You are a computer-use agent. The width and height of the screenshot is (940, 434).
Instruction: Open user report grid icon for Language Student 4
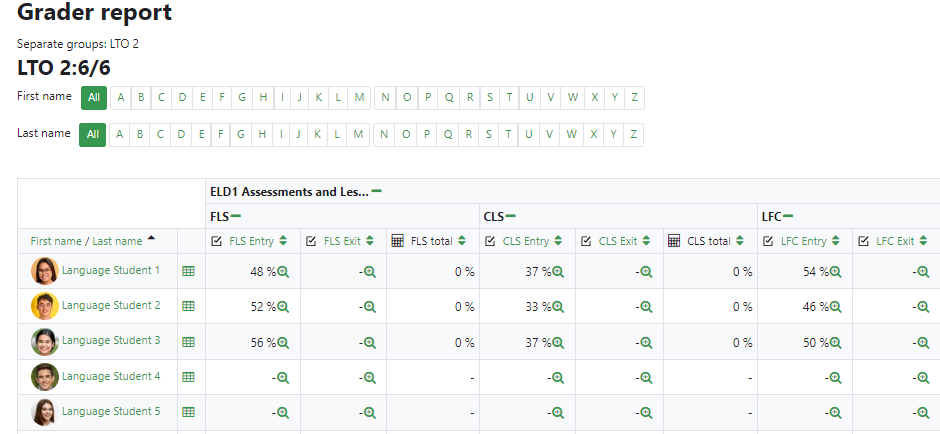tap(188, 377)
